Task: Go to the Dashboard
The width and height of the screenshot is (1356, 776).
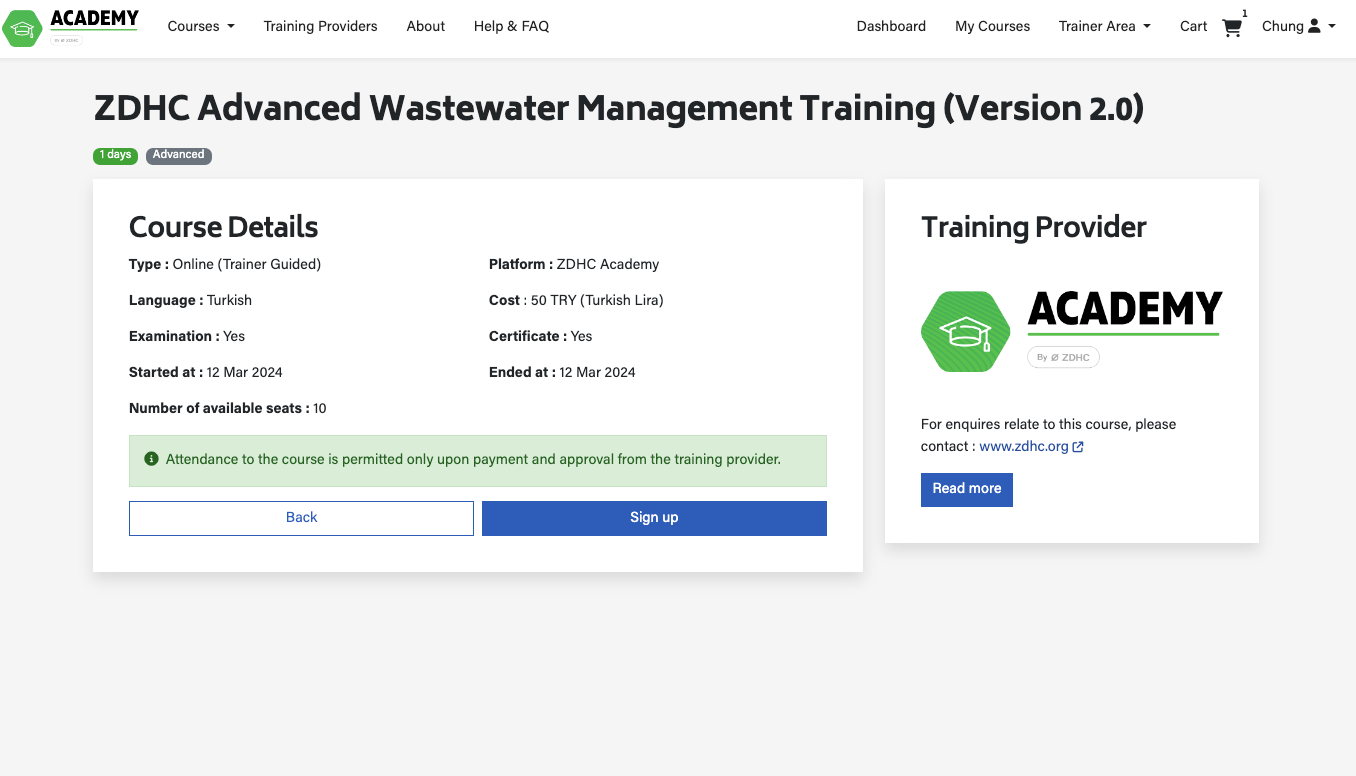Action: [891, 26]
